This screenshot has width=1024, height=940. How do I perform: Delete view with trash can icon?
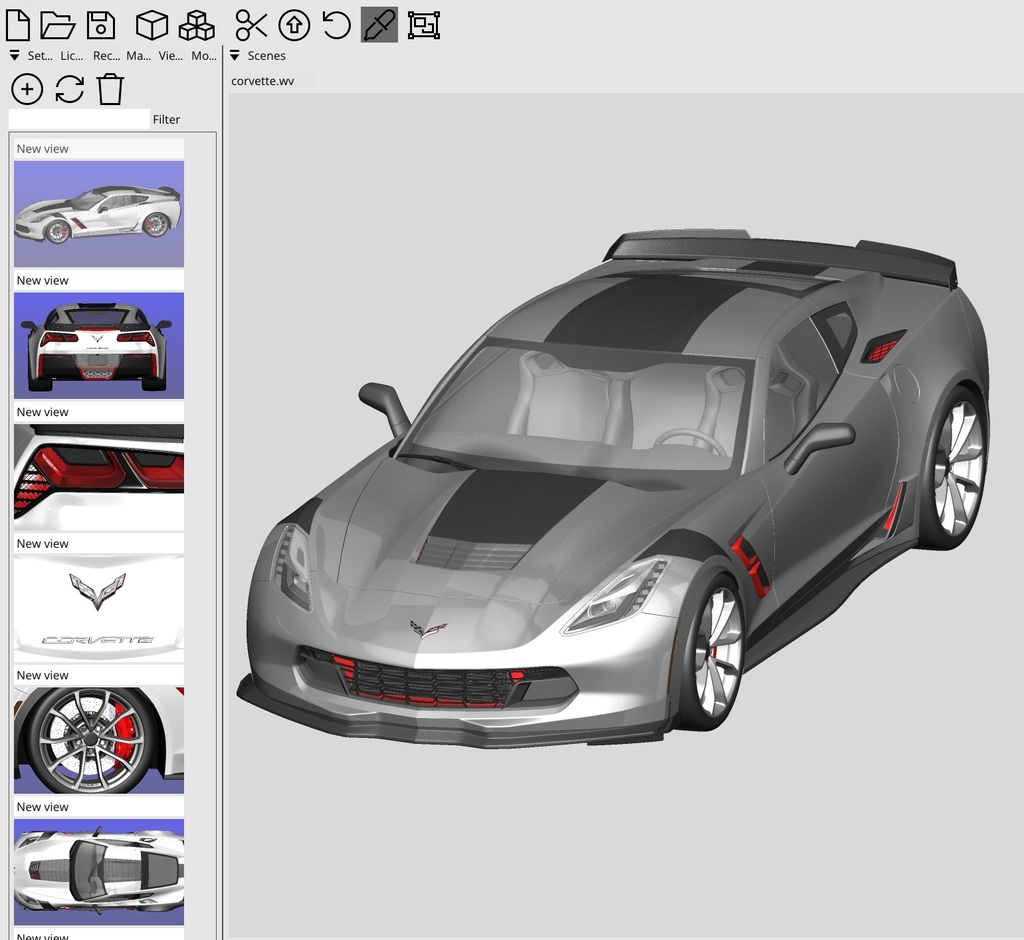click(110, 89)
